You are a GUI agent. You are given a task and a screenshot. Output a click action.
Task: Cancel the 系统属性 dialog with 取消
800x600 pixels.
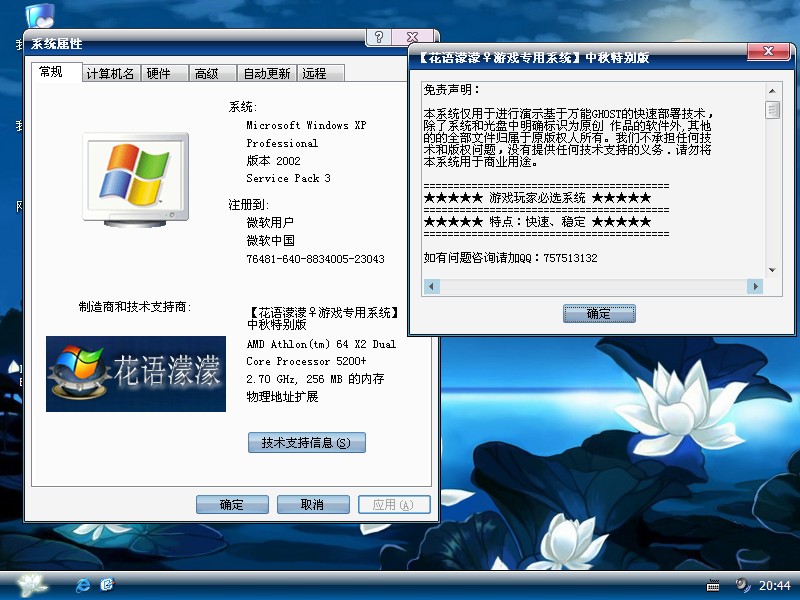(x=313, y=505)
